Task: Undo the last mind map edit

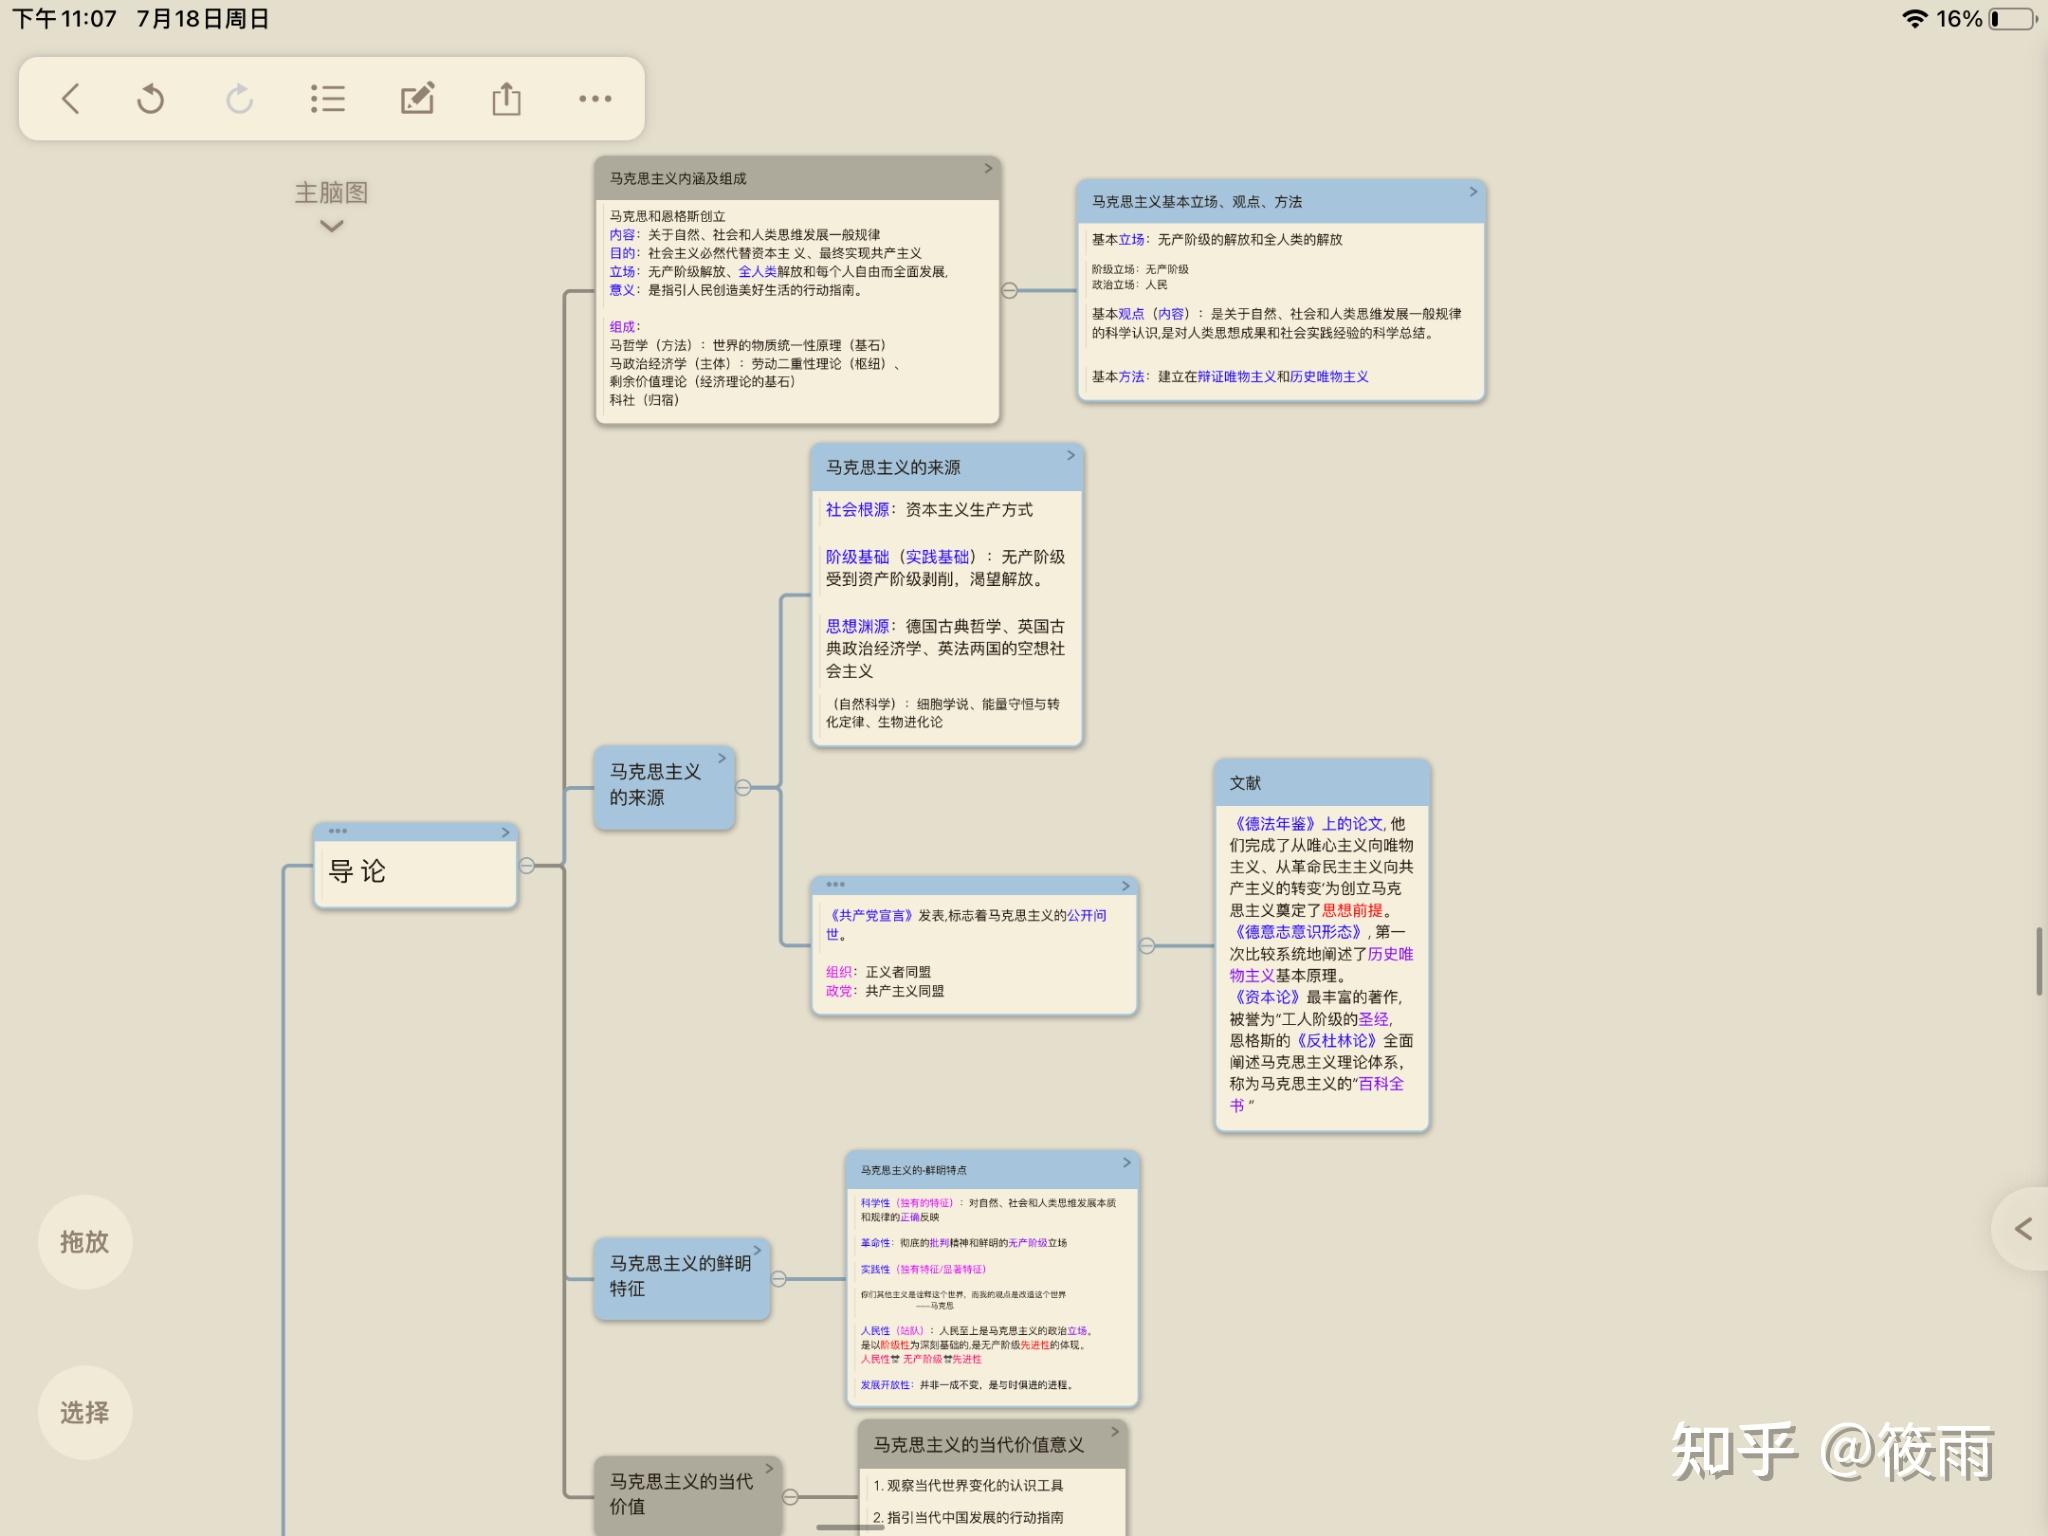Action: point(150,98)
